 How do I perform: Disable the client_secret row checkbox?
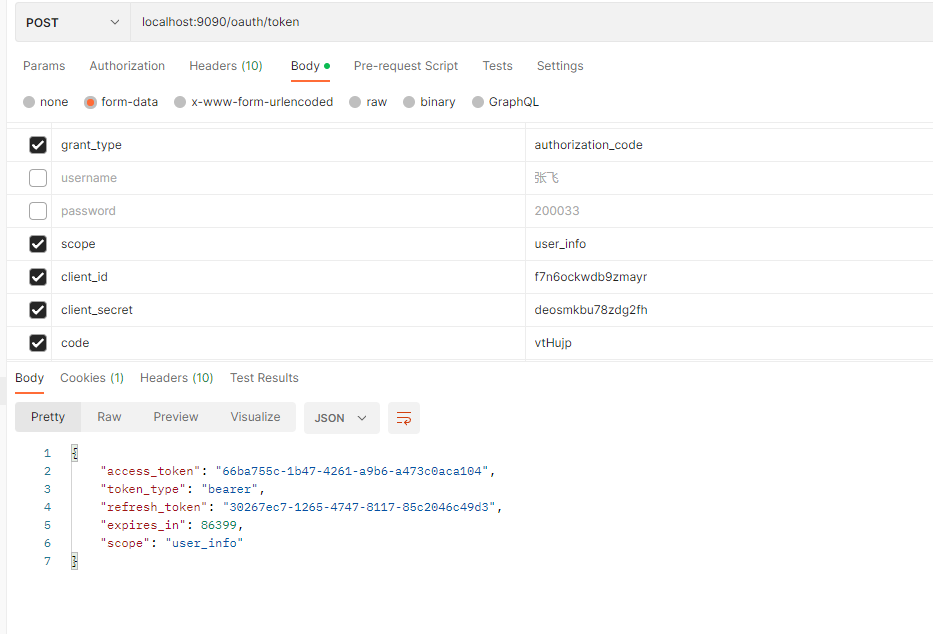(x=38, y=310)
